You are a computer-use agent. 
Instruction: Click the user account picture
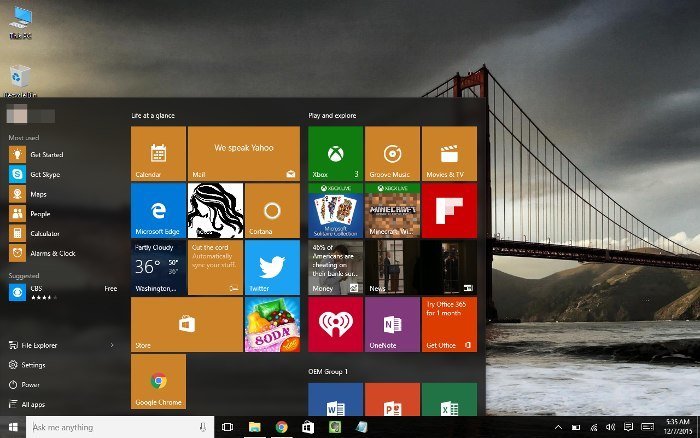(x=17, y=114)
